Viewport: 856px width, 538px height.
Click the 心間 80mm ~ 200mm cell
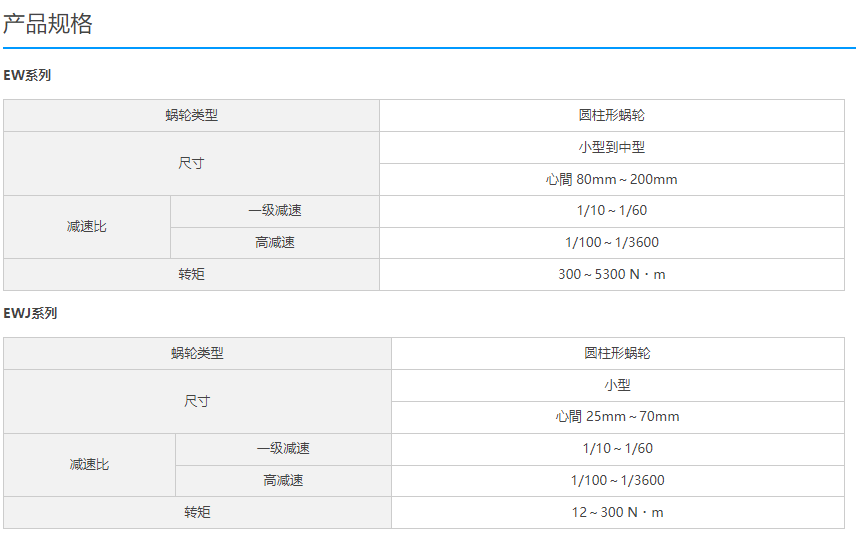tap(612, 180)
